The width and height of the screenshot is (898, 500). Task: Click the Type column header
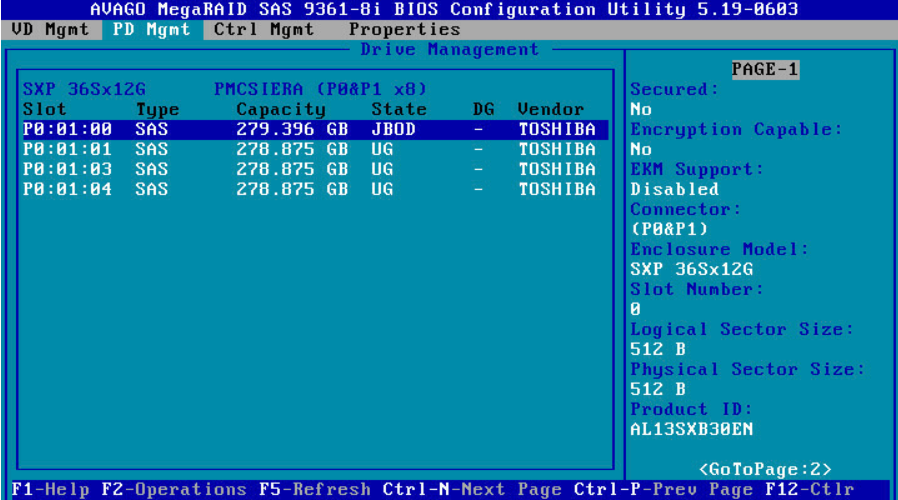(x=157, y=109)
